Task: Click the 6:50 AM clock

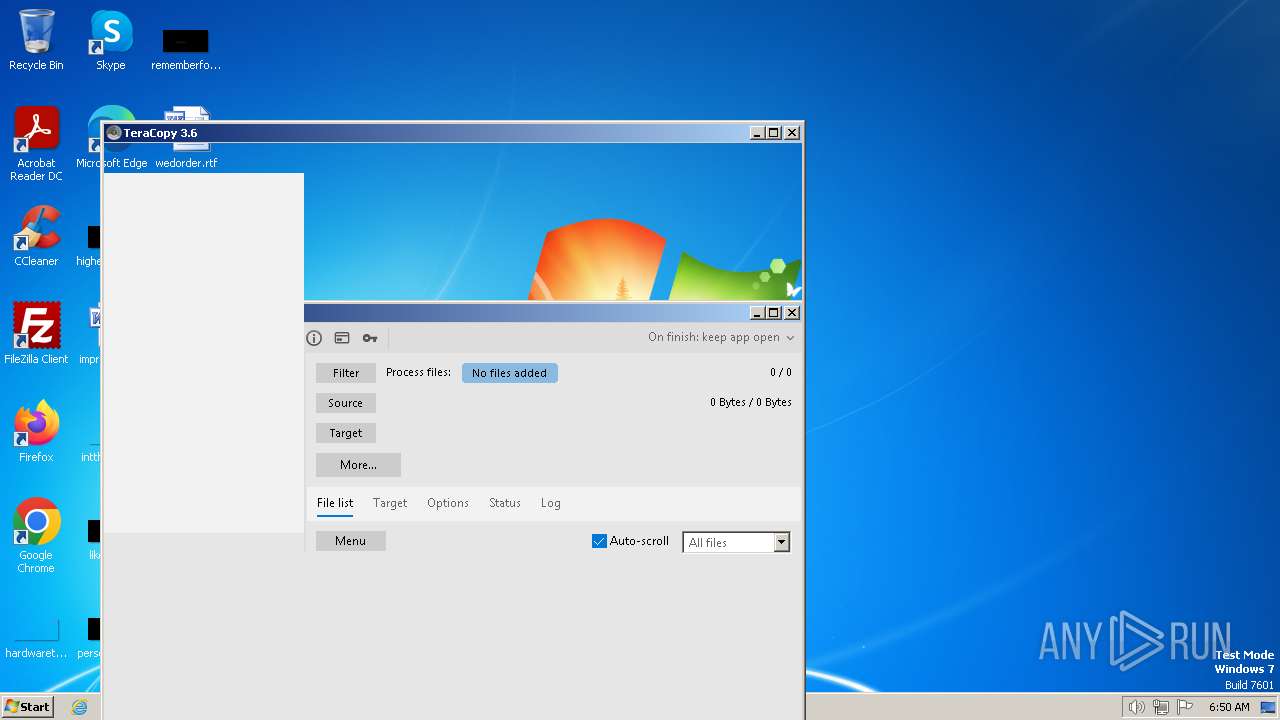Action: pos(1229,707)
